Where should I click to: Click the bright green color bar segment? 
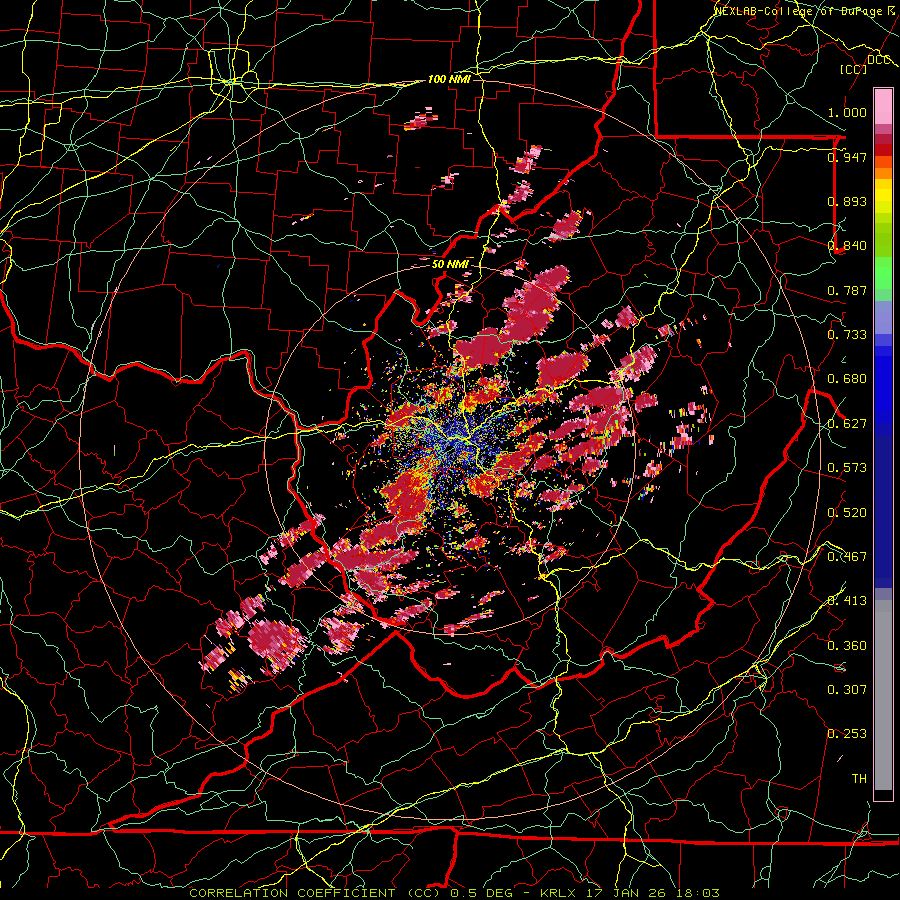click(x=883, y=273)
